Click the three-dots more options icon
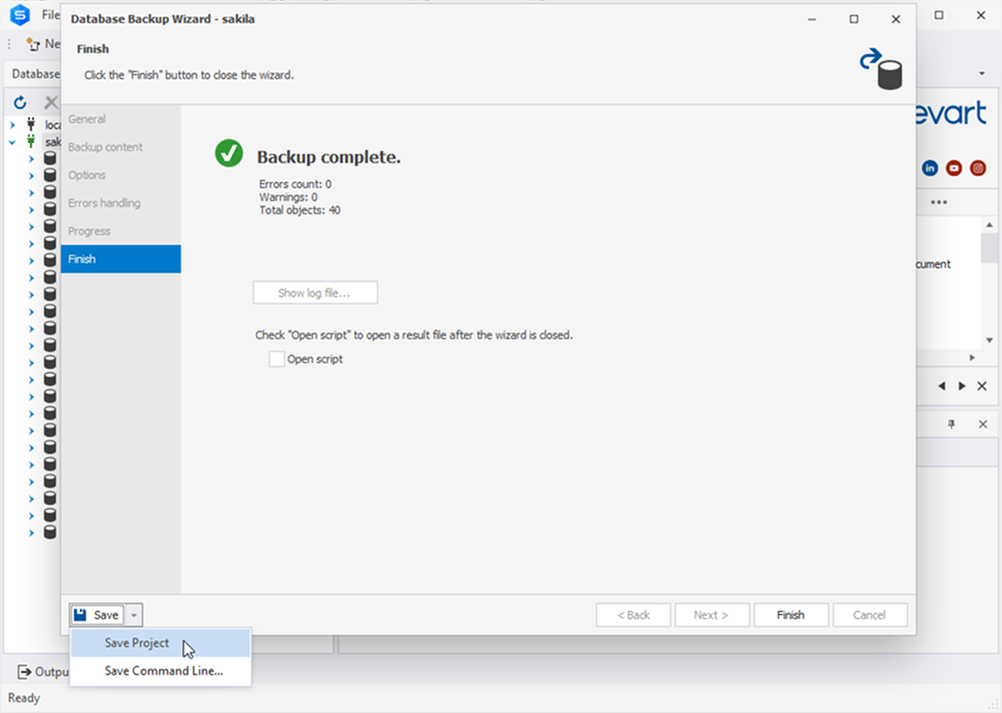The height and width of the screenshot is (713, 1002). click(938, 202)
